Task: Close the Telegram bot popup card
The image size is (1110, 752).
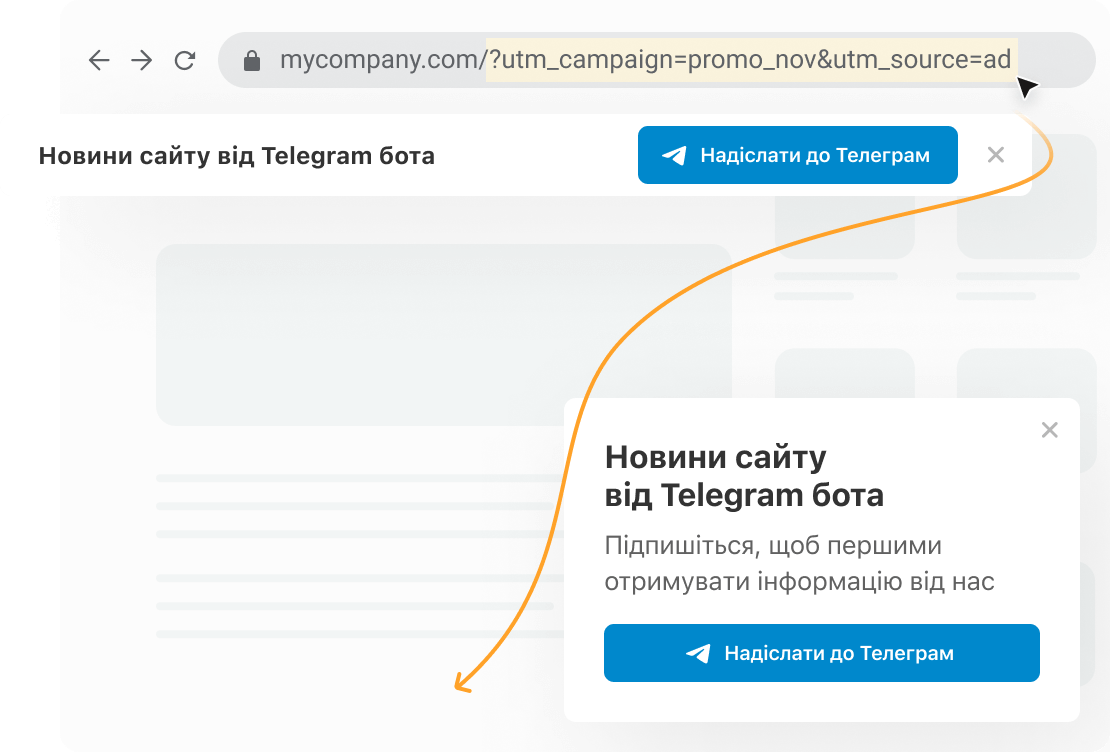Action: [1050, 430]
